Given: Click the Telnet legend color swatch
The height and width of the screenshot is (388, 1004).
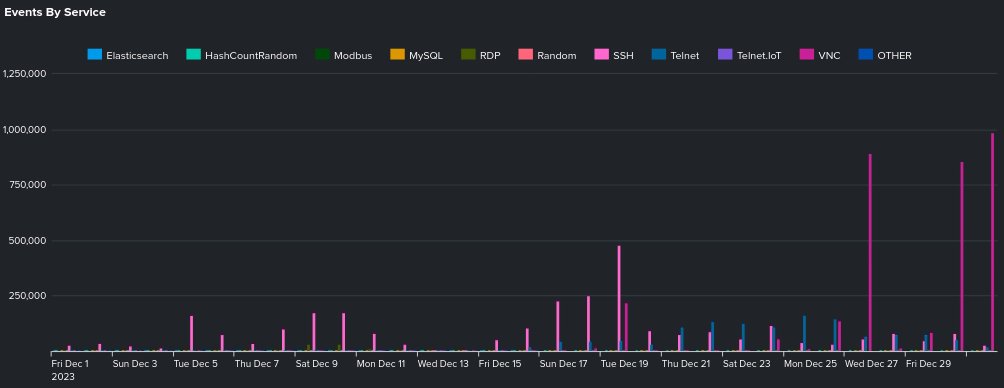Looking at the screenshot, I should 659,55.
